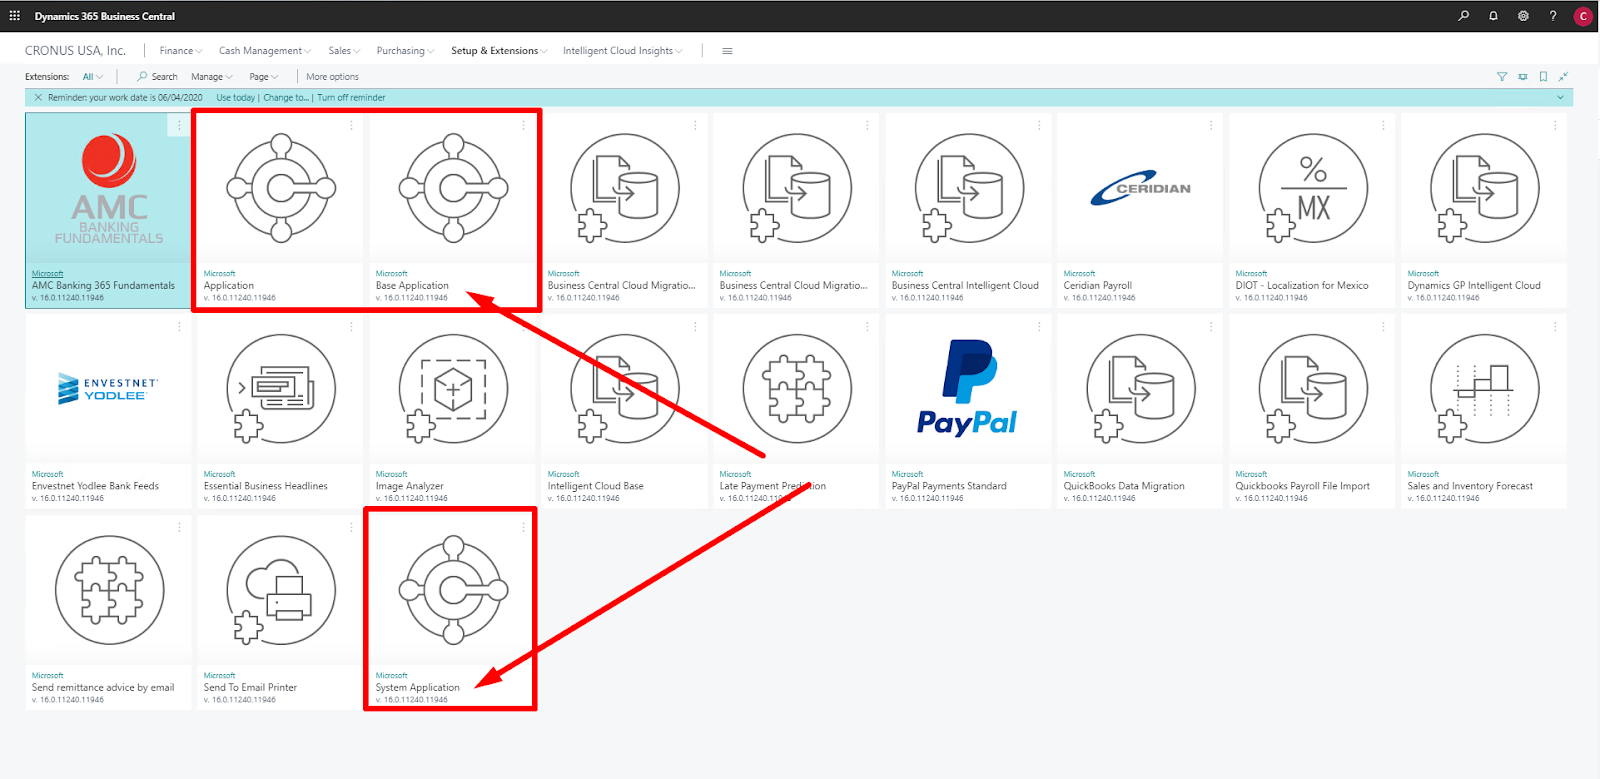
Task: Open the Page actions dropdown
Action: [x=263, y=77]
